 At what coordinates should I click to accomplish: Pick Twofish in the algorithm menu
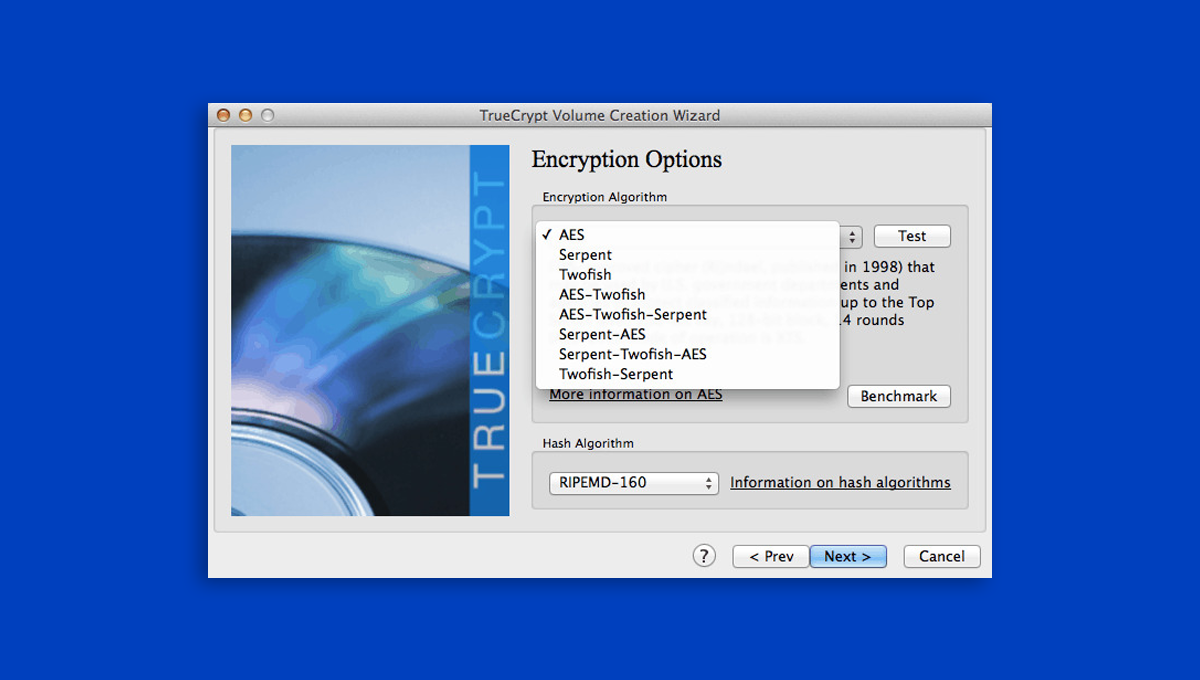click(687, 275)
